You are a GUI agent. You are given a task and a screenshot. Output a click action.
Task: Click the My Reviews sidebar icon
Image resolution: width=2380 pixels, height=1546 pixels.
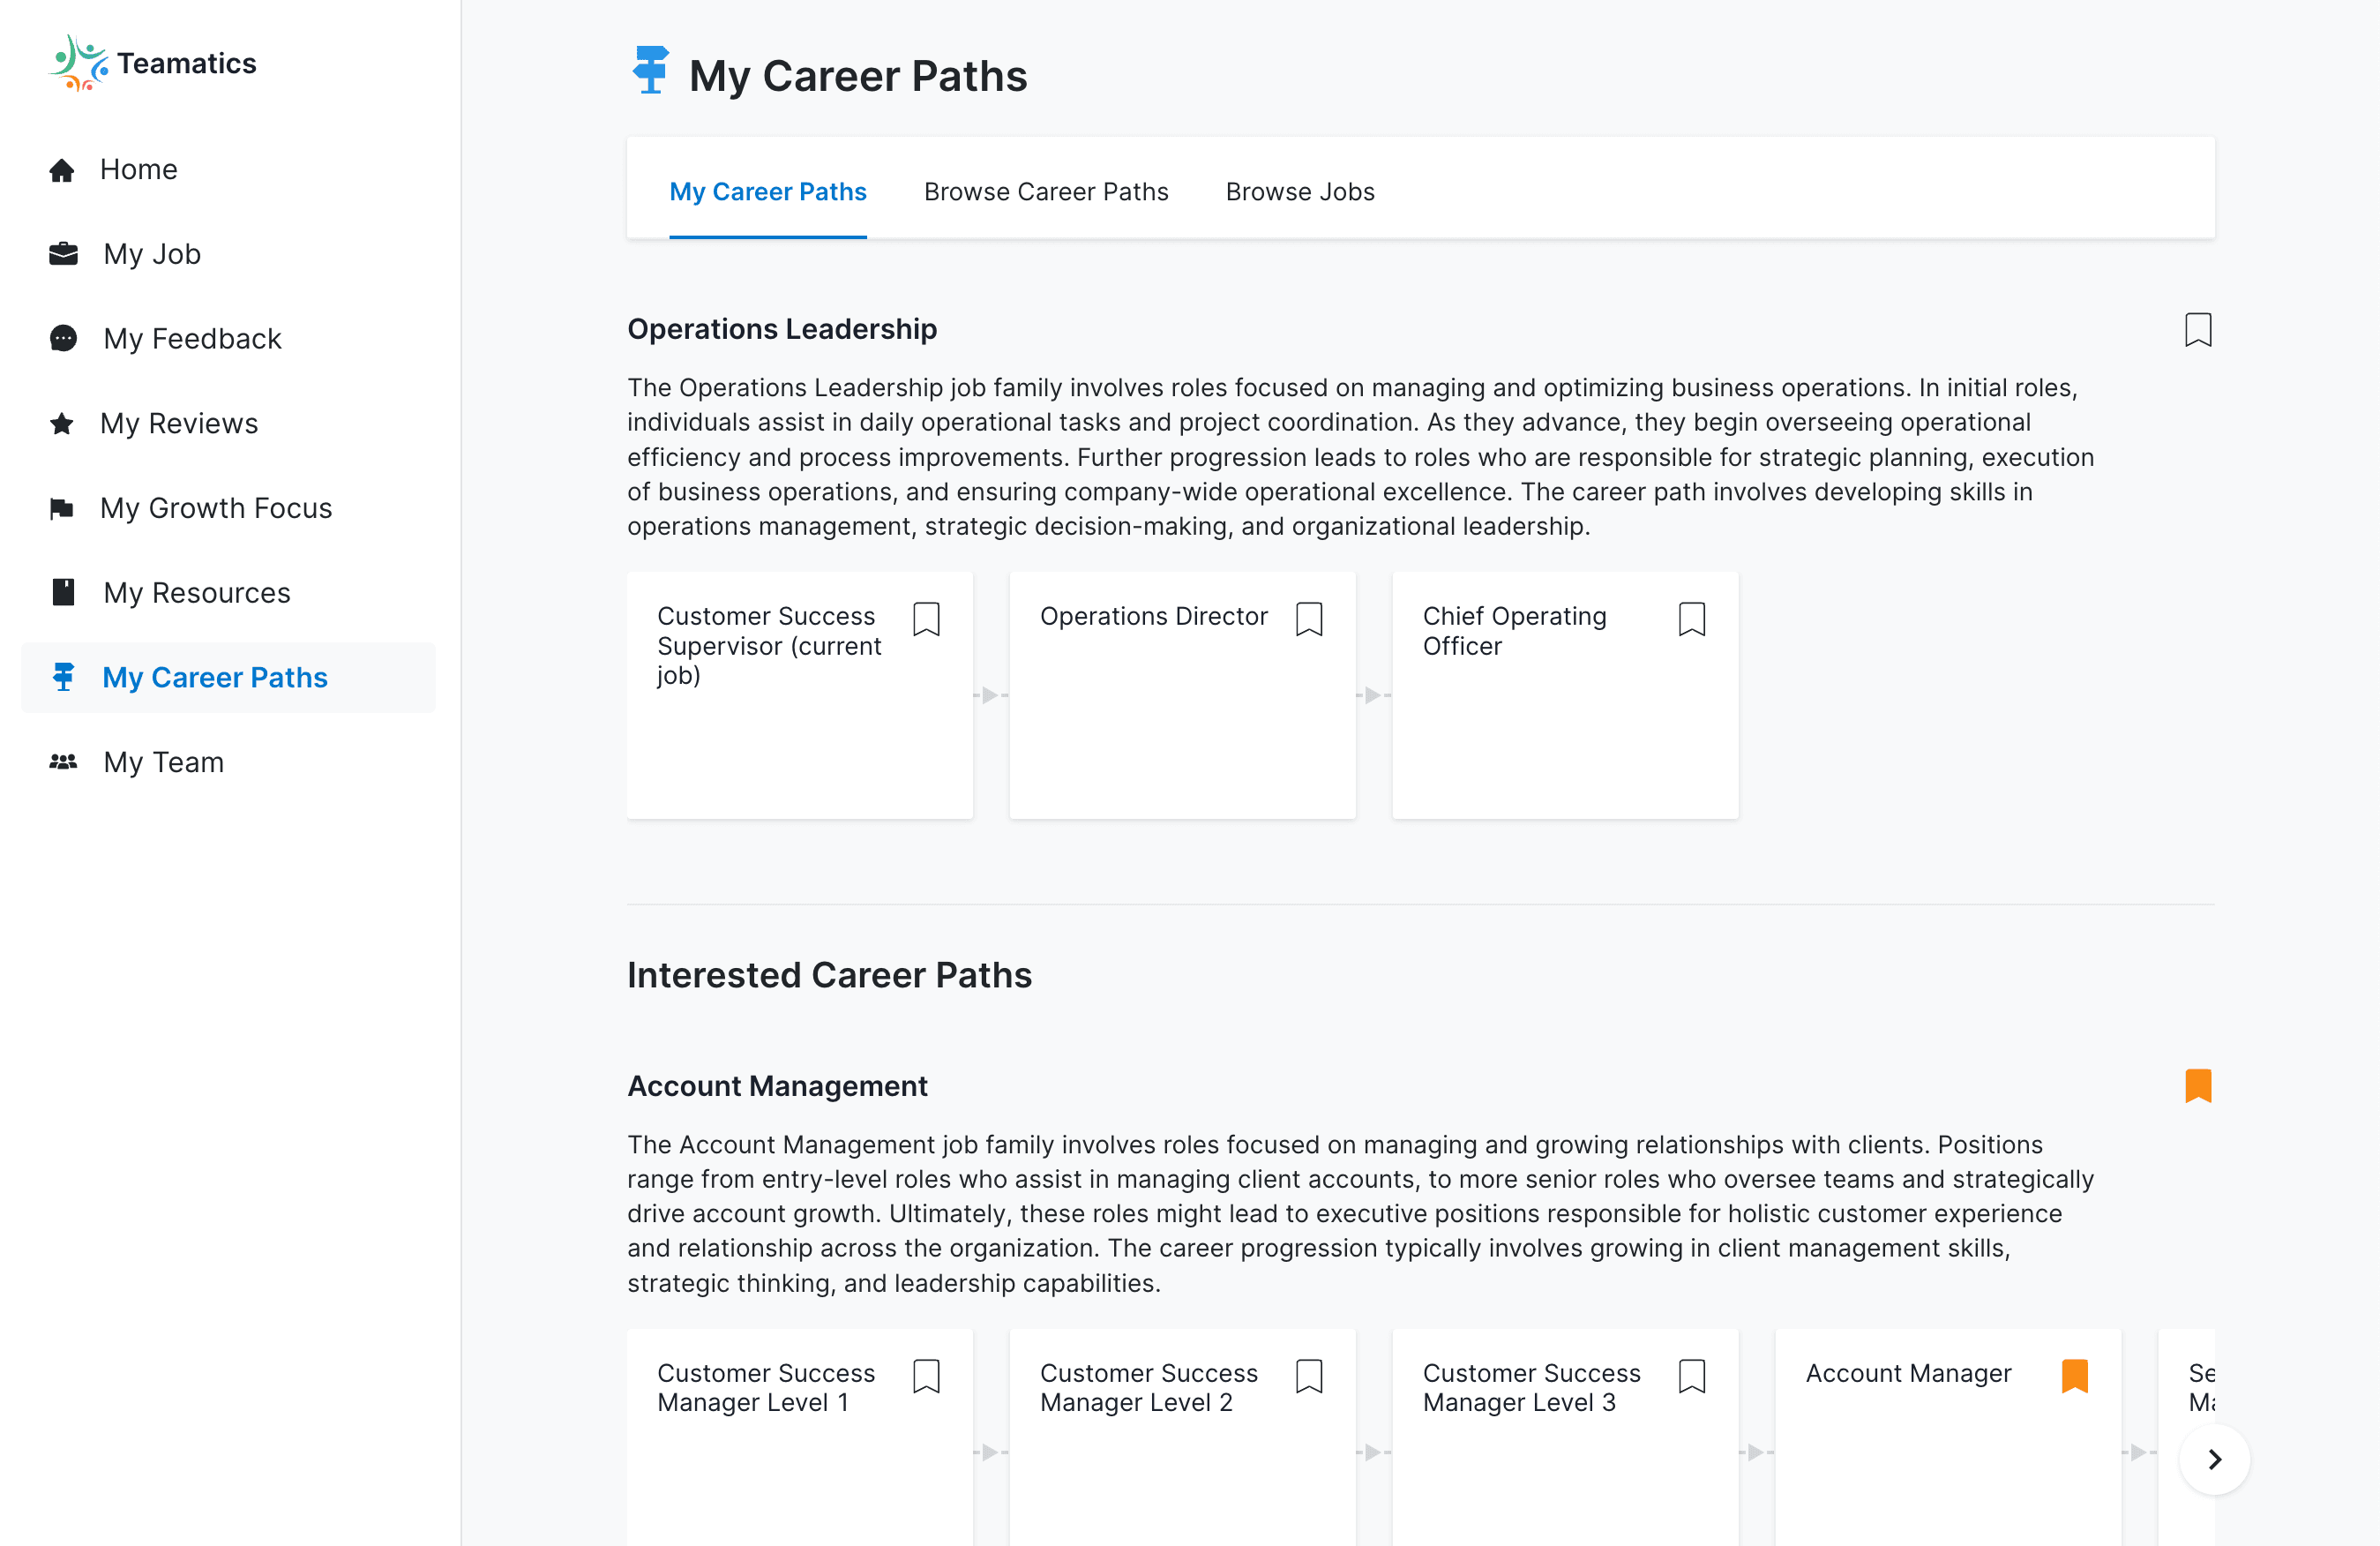click(x=63, y=422)
